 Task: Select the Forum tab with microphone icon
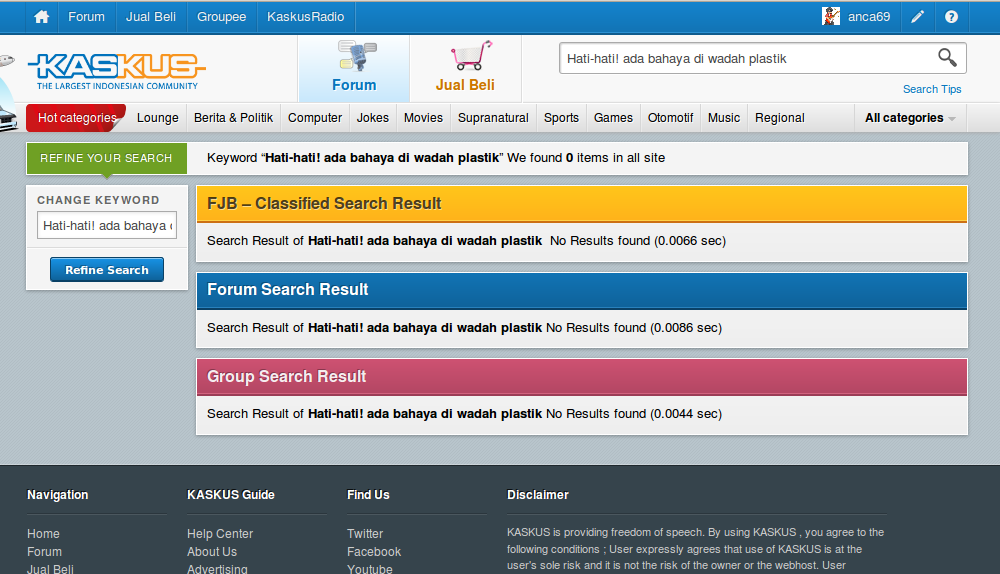[x=354, y=68]
